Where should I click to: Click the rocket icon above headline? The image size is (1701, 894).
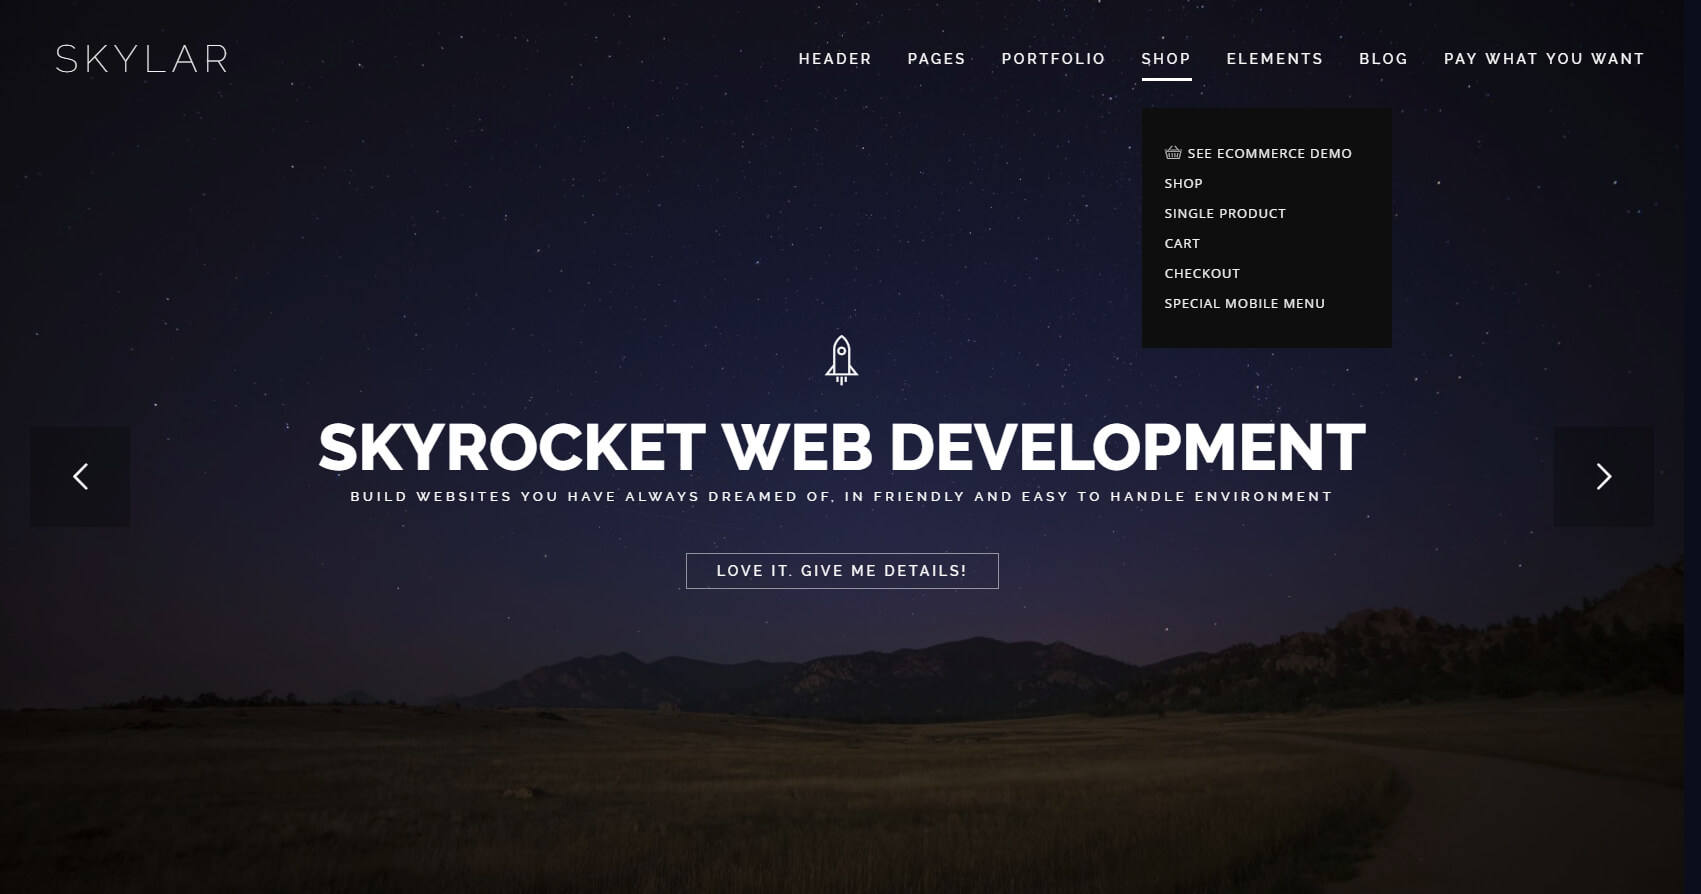[841, 360]
